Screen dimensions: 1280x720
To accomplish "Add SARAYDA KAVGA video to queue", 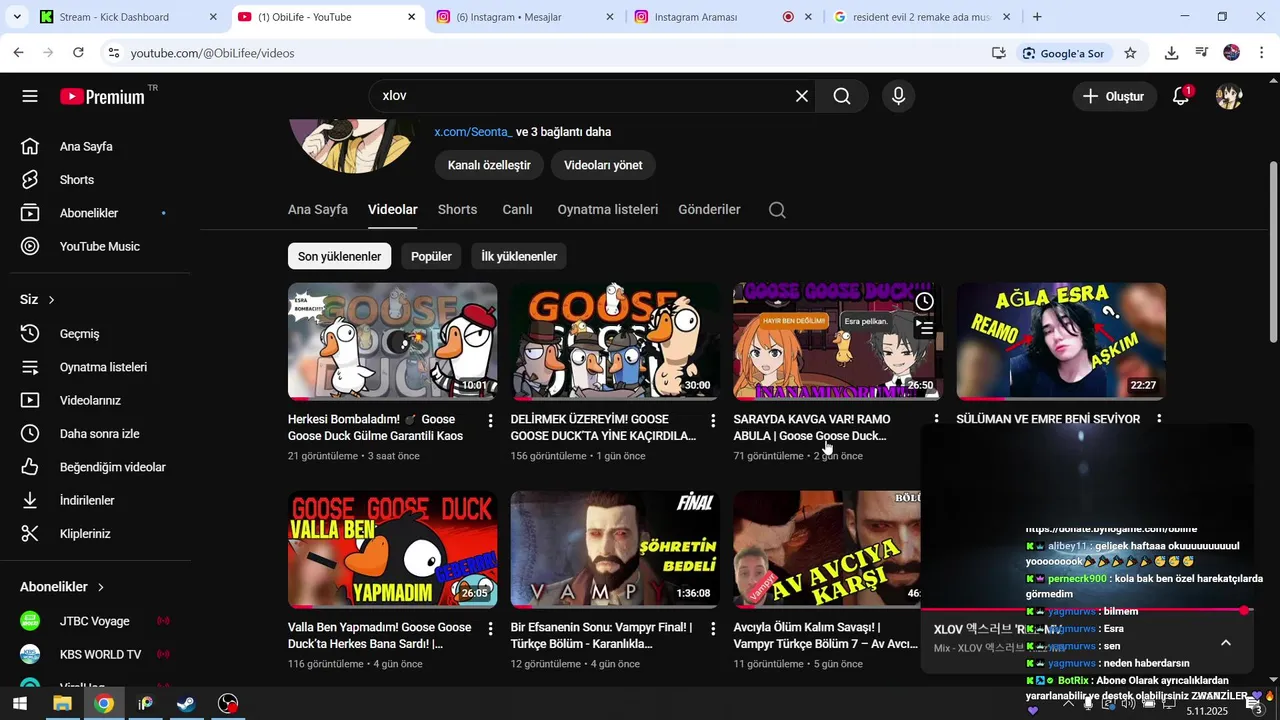I will click(925, 327).
